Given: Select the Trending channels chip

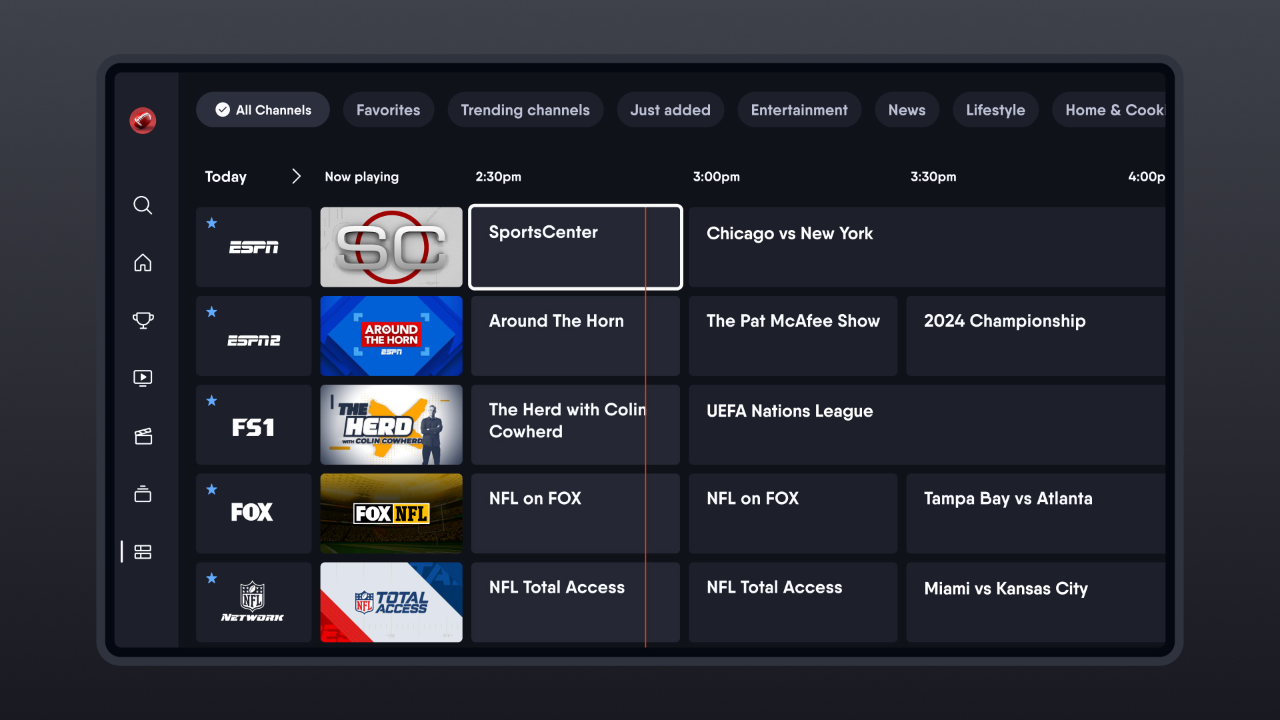Looking at the screenshot, I should pos(525,110).
